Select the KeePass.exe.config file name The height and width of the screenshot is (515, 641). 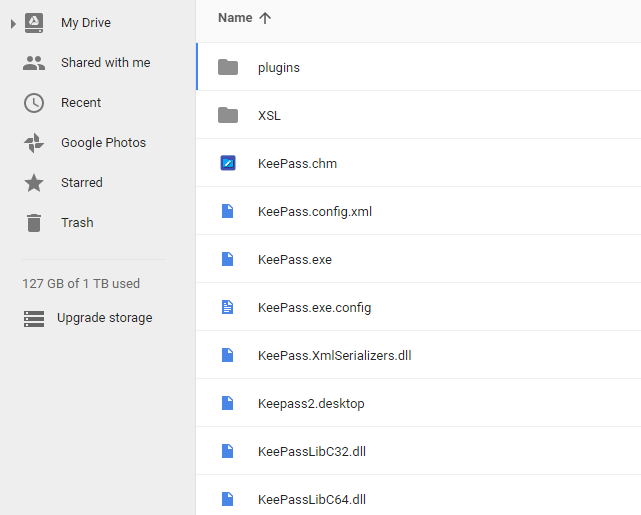(x=315, y=307)
